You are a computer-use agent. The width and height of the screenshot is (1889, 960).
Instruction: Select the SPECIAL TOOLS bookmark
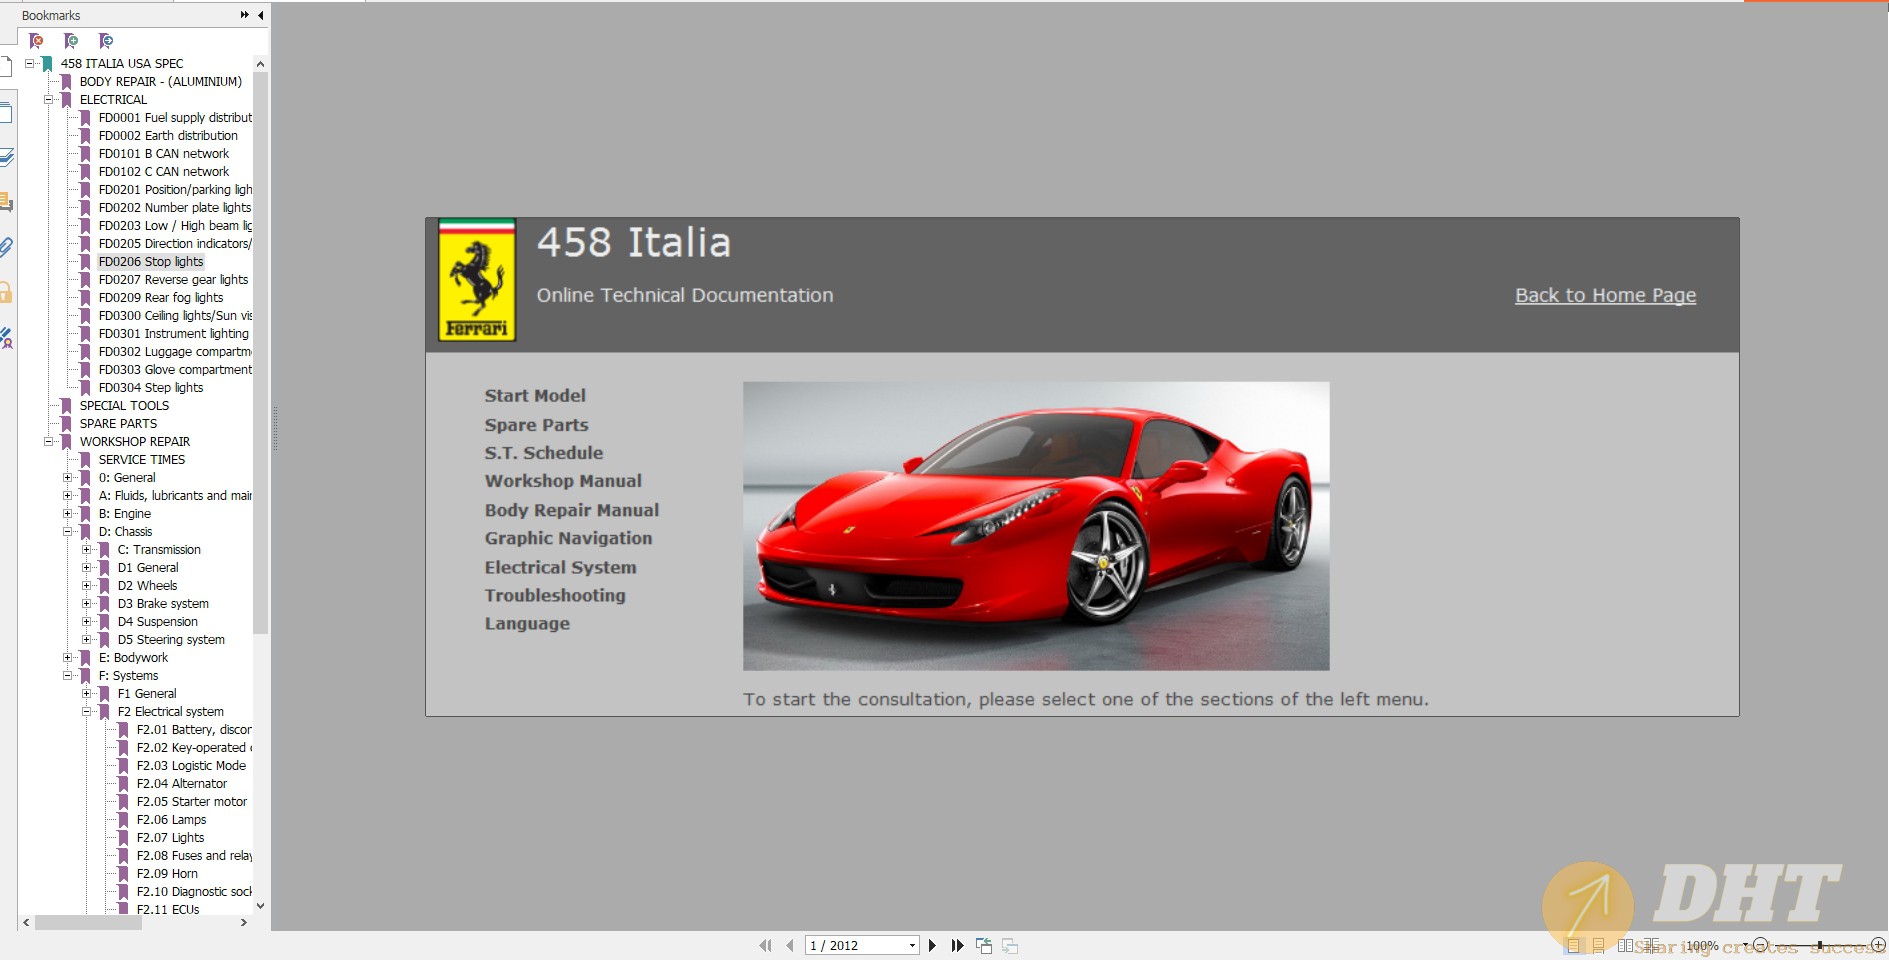[x=124, y=406]
